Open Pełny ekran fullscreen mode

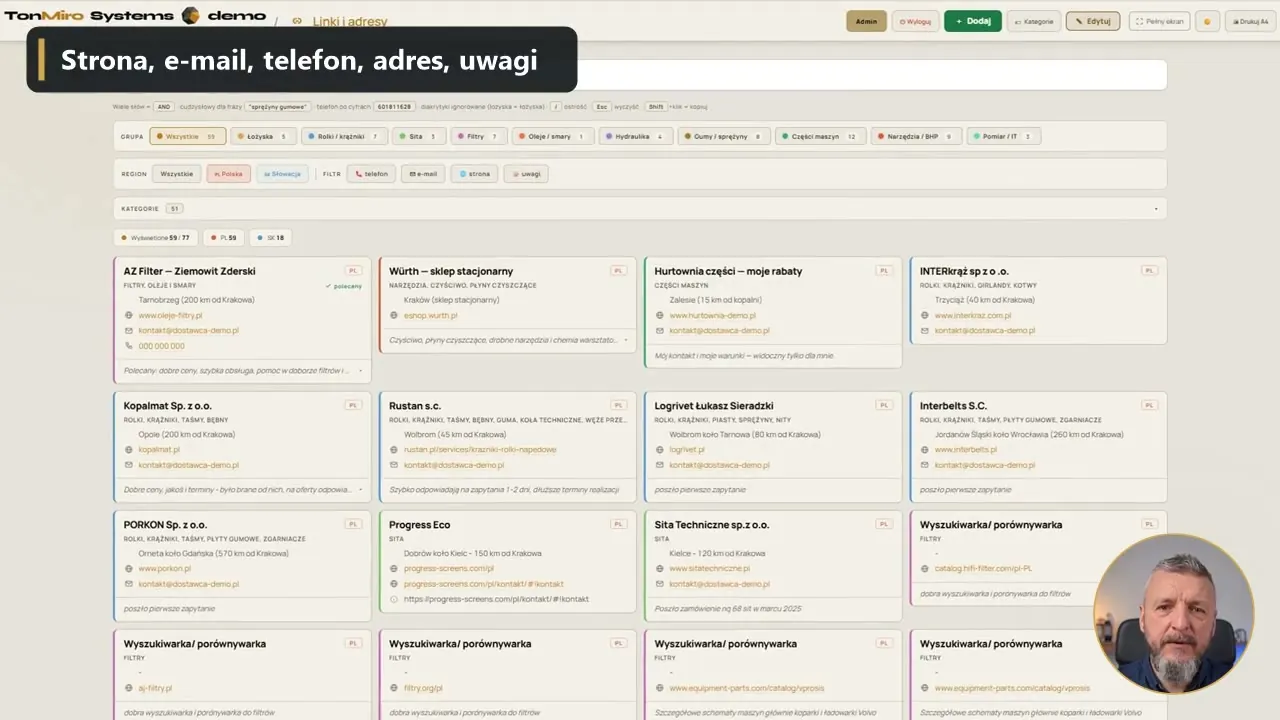click(1160, 21)
